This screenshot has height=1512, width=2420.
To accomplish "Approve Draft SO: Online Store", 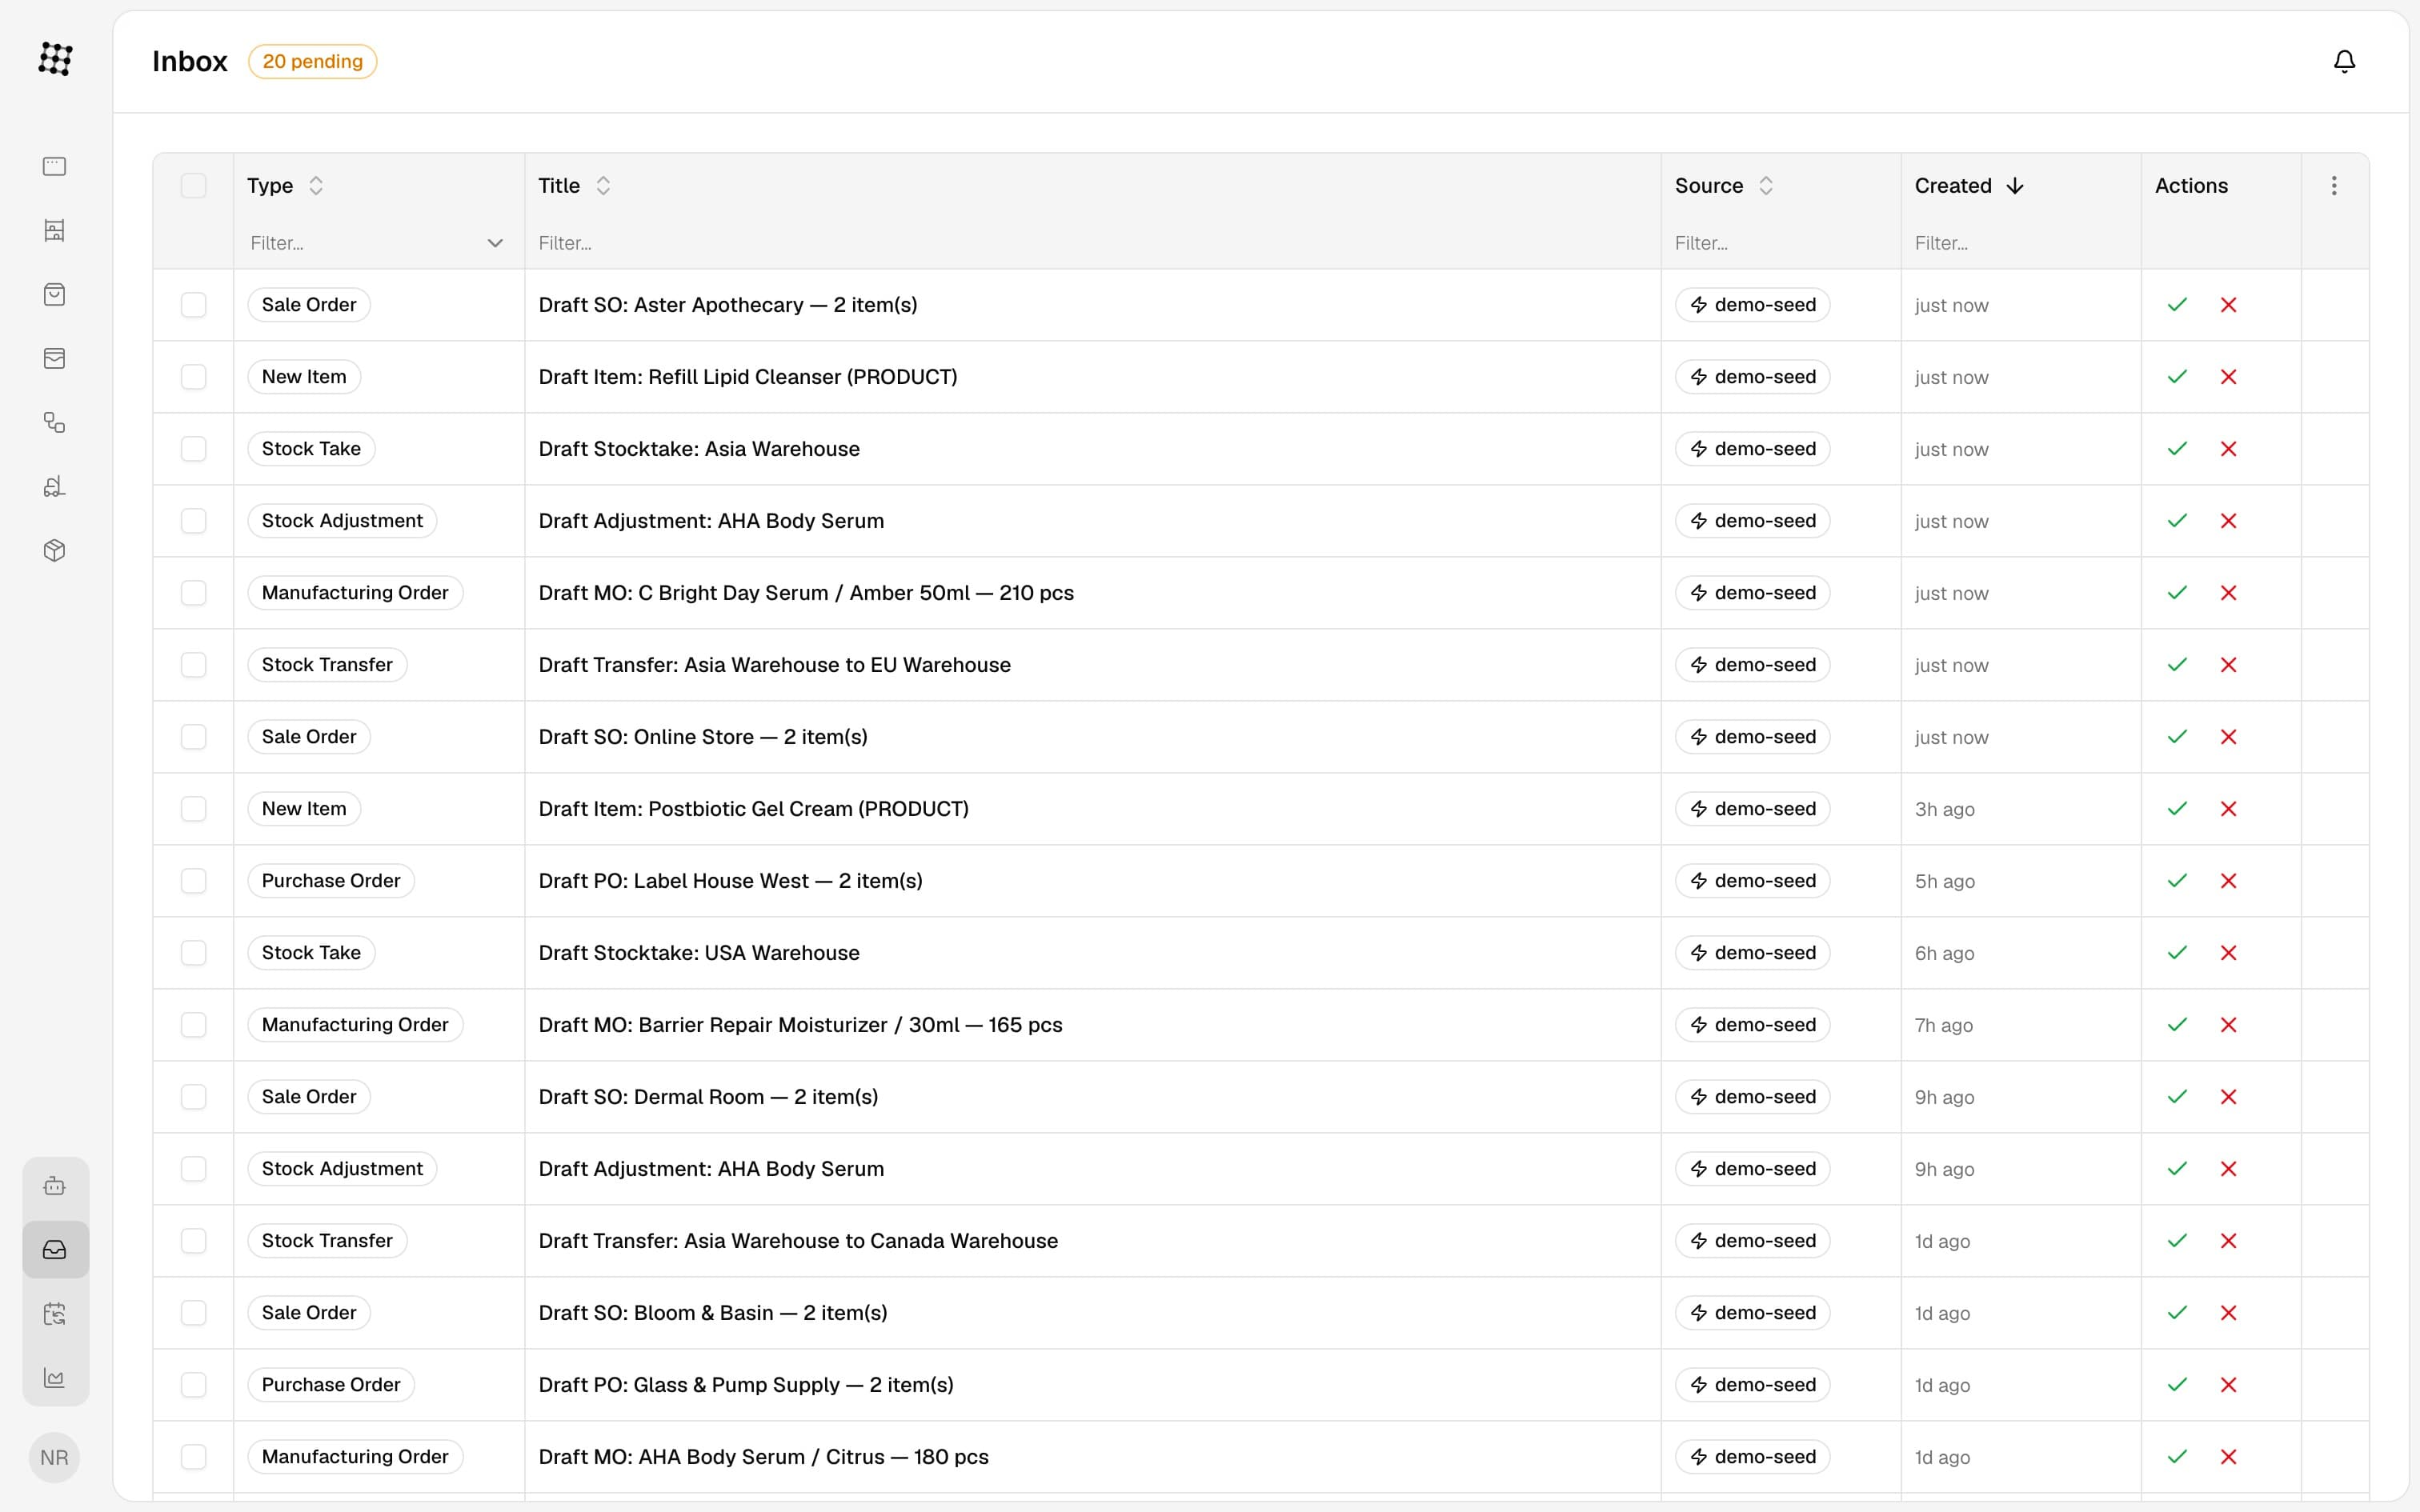I will tap(2177, 737).
